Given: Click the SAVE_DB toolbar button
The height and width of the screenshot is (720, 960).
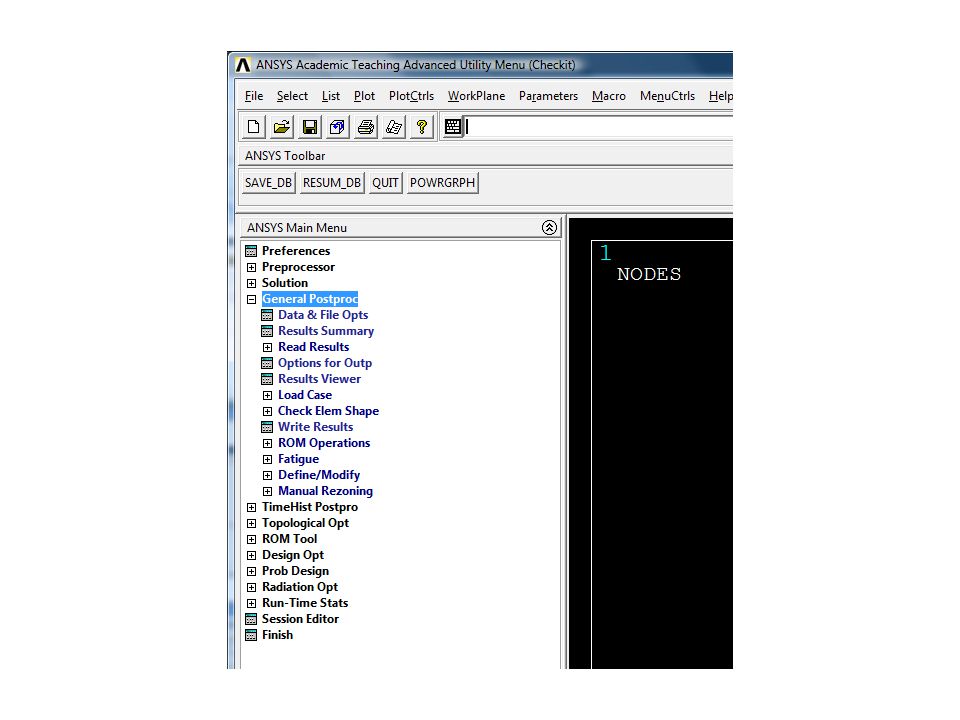Looking at the screenshot, I should tap(268, 182).
